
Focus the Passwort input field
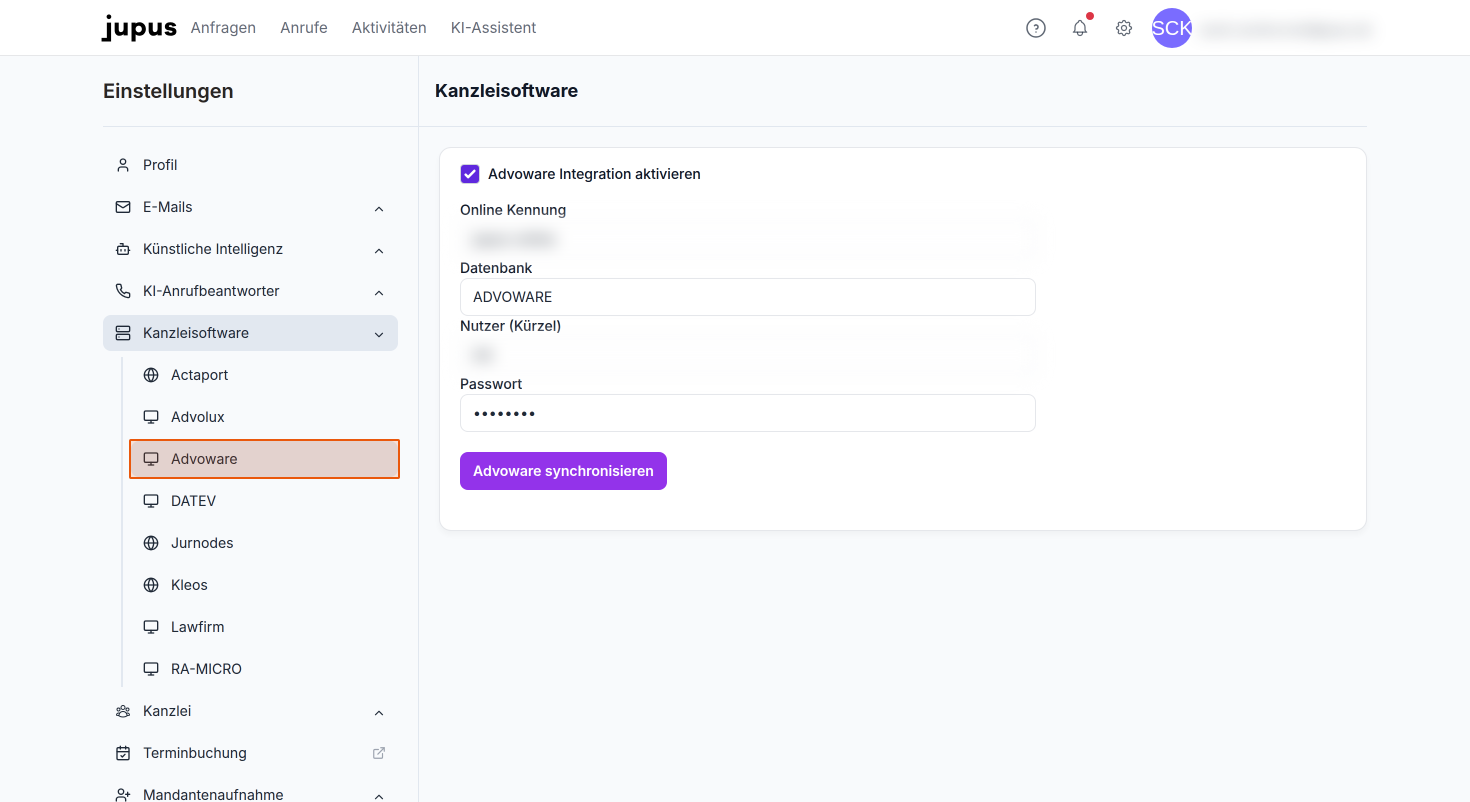point(747,413)
